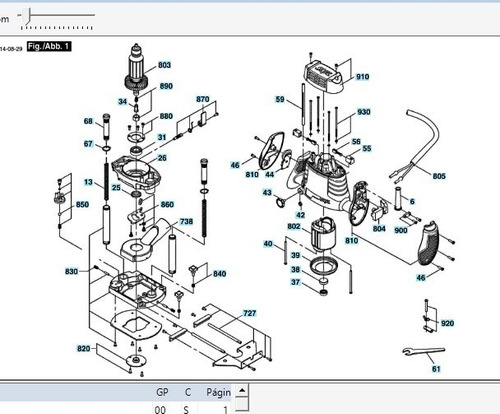Select part number 67 label
The image size is (500, 414).
tap(88, 144)
